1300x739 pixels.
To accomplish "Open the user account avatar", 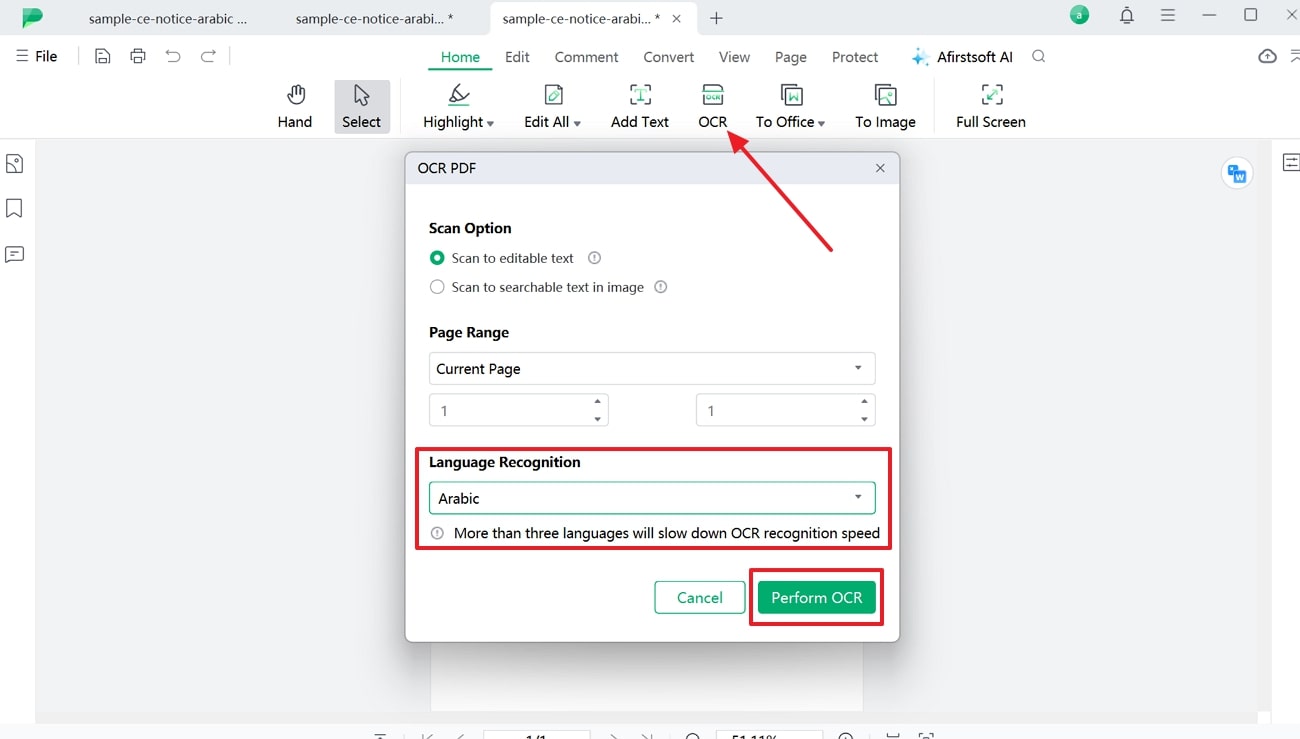I will [x=1079, y=15].
